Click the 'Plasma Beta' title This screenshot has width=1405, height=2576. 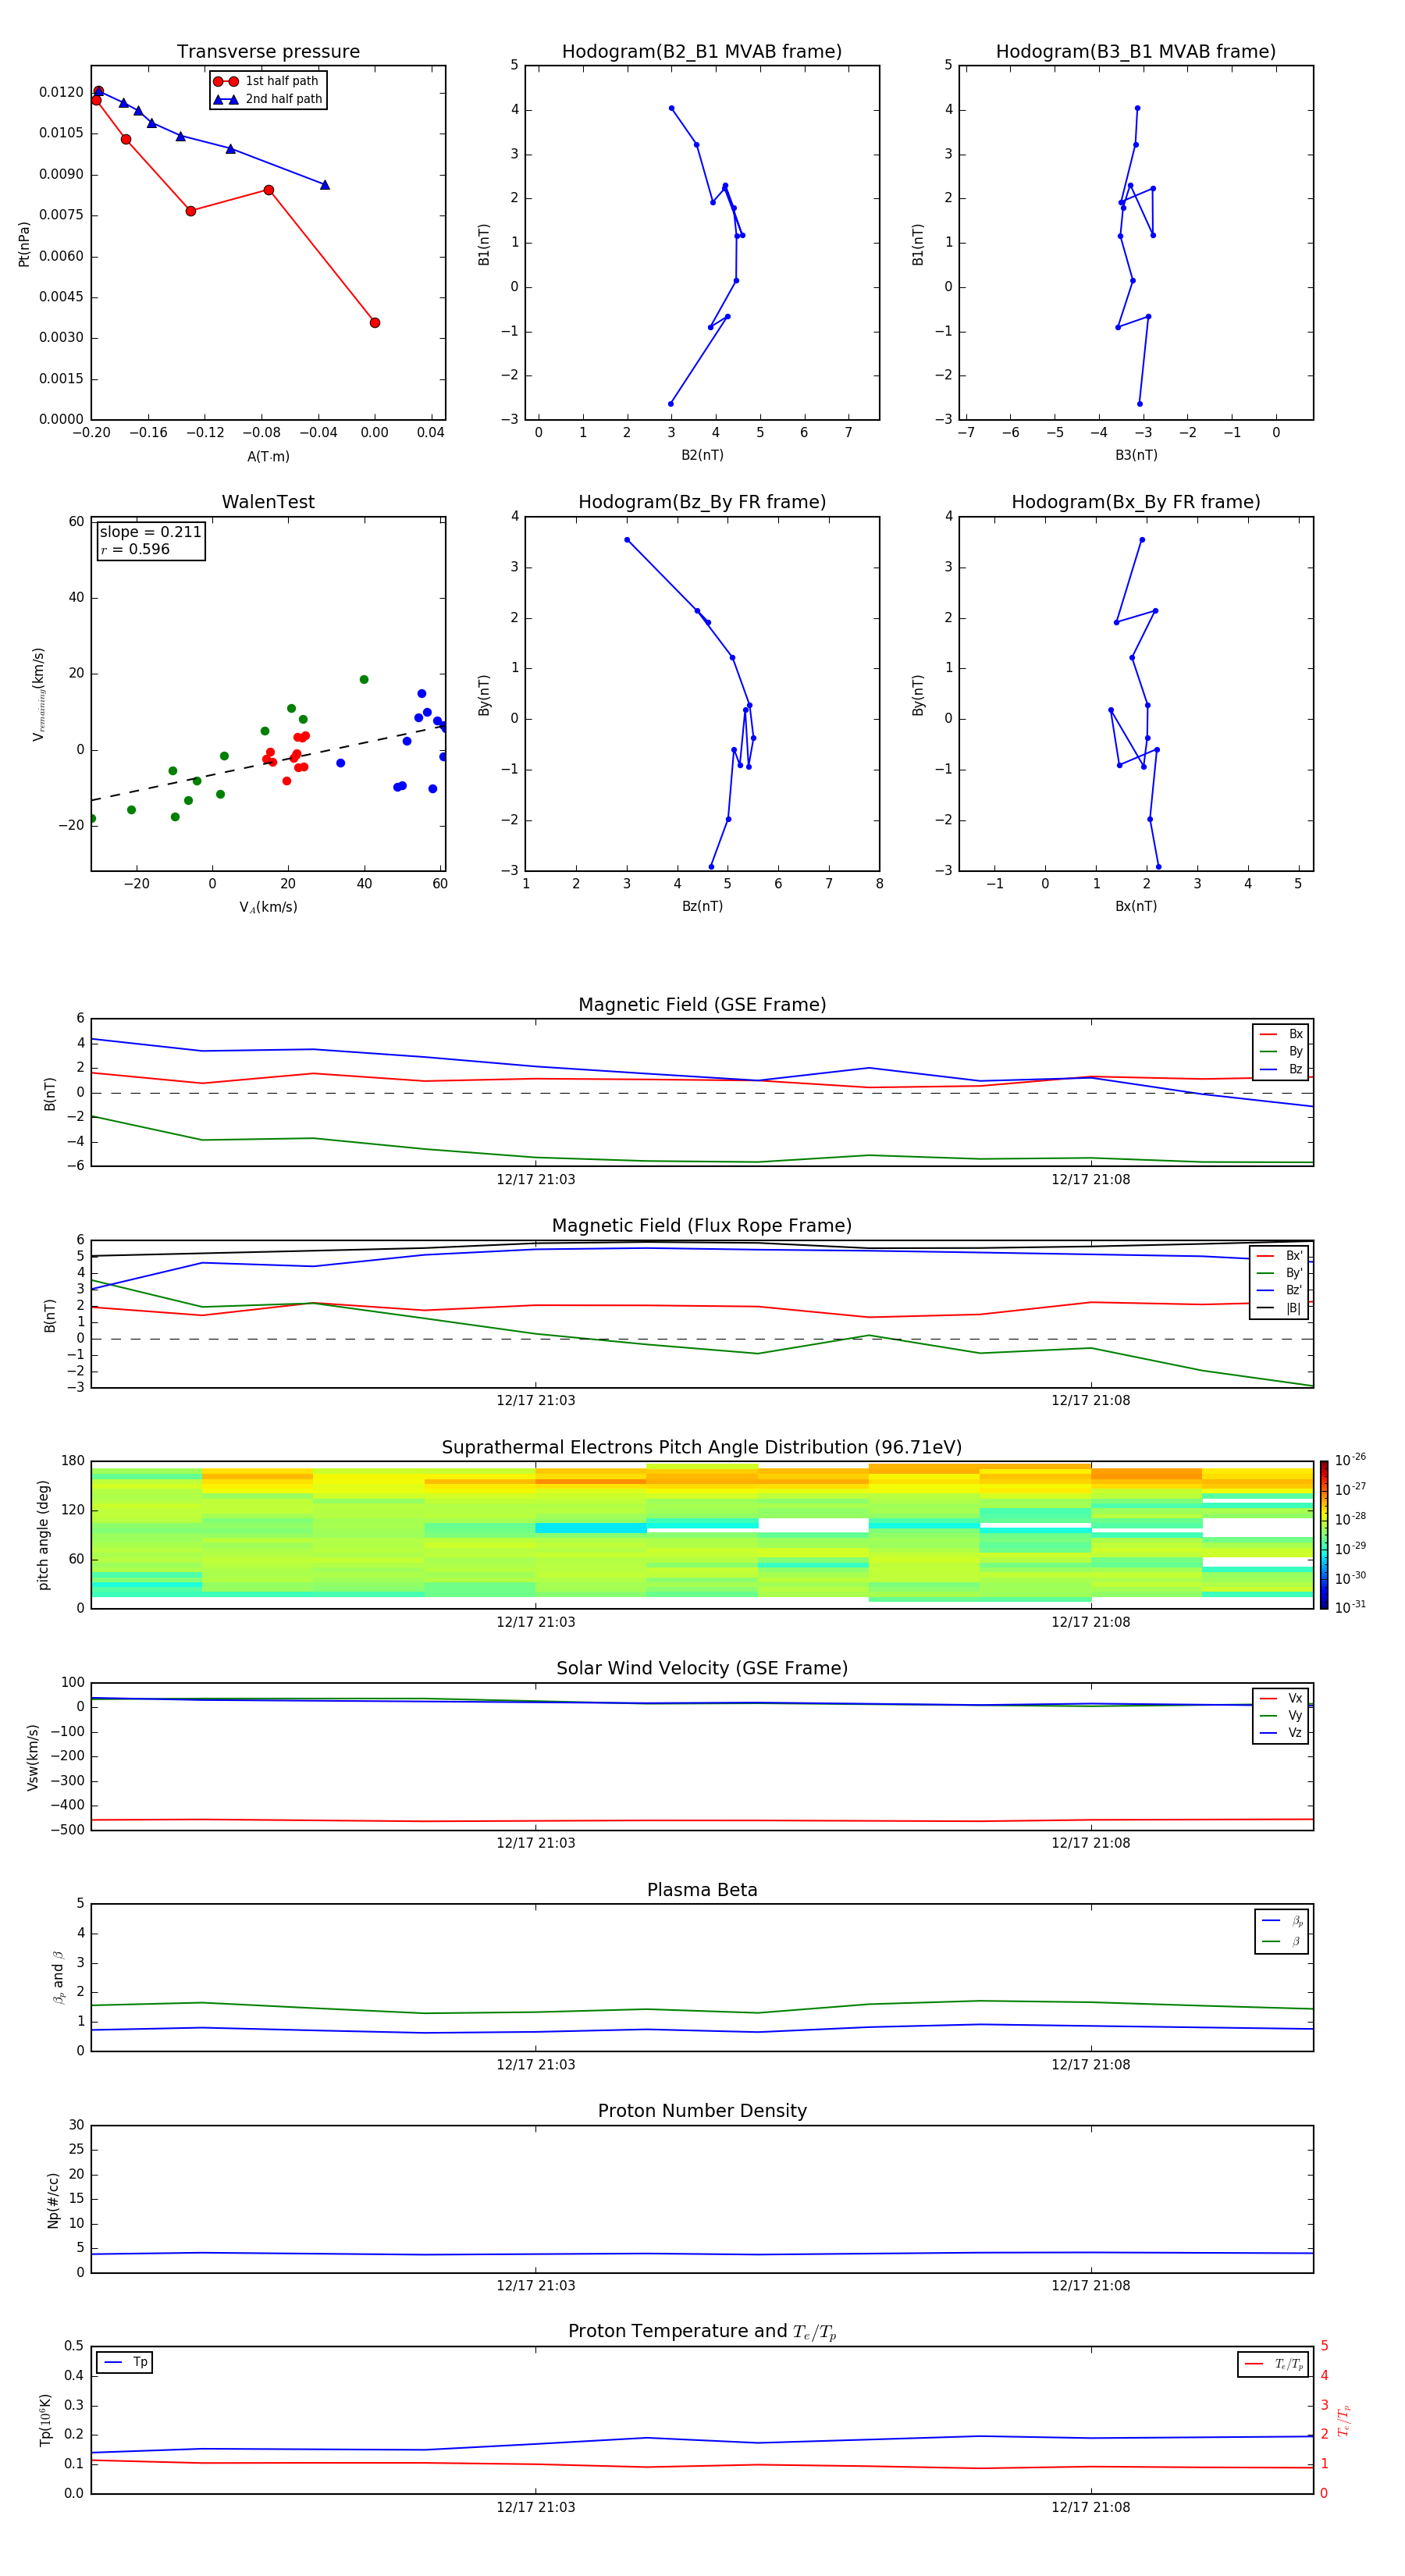[x=702, y=1890]
